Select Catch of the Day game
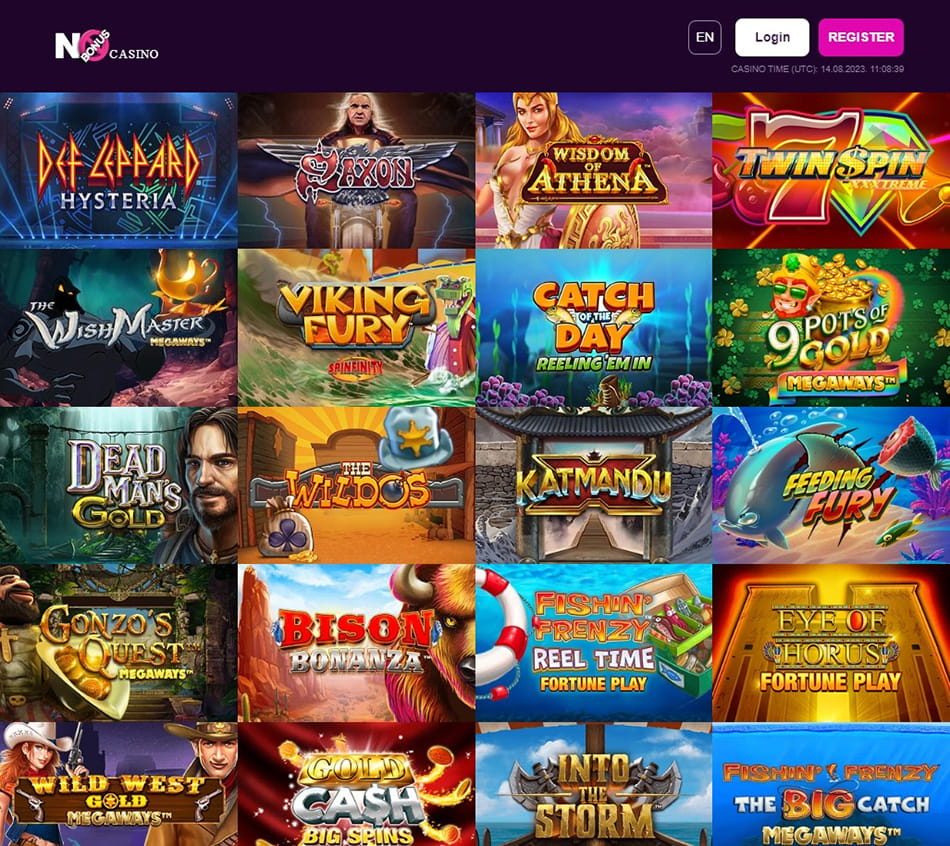This screenshot has height=846, width=950. 594,328
